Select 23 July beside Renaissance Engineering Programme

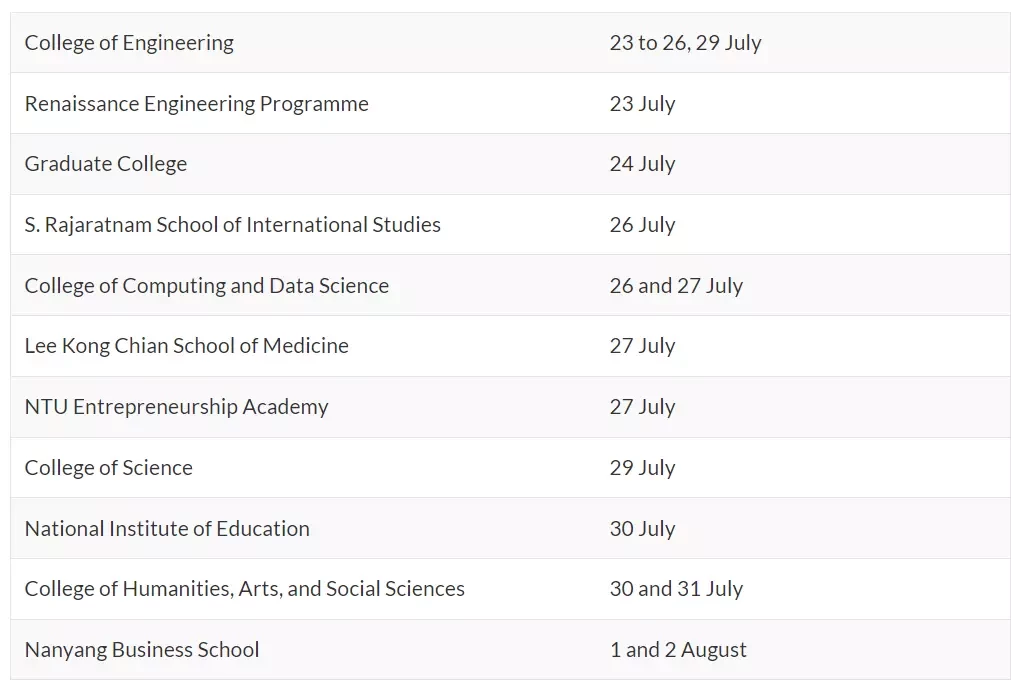642,104
